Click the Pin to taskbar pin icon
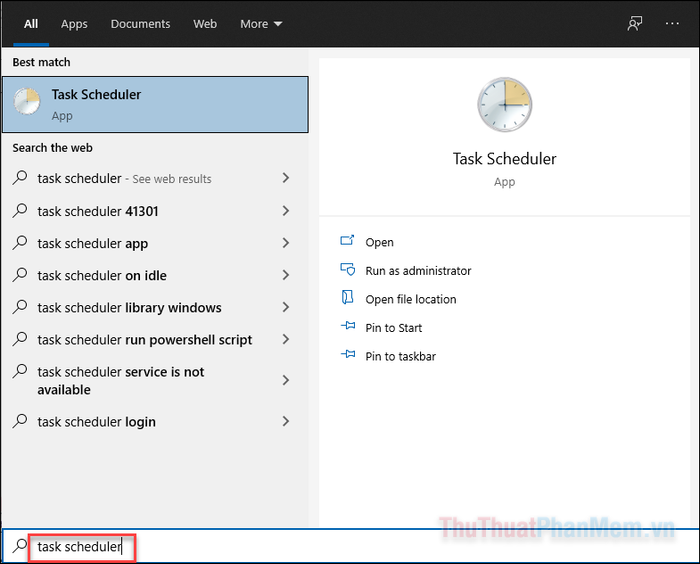 tap(348, 355)
